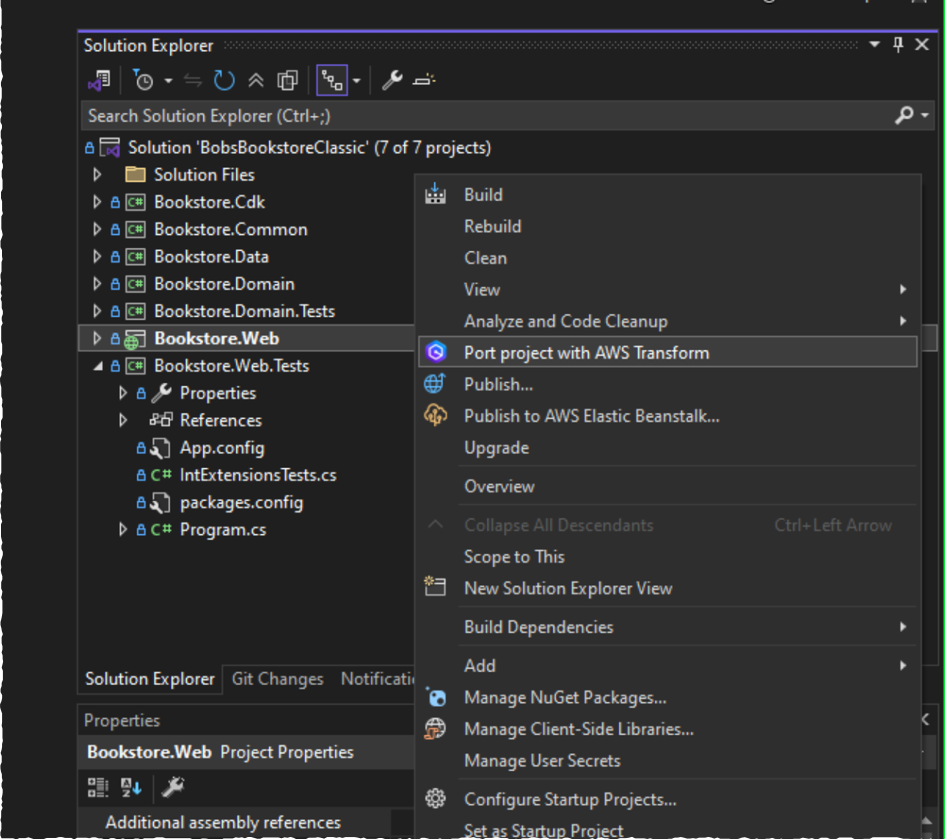
Task: Open the Pending Changes Filter dropdown arrow
Action: [x=168, y=81]
